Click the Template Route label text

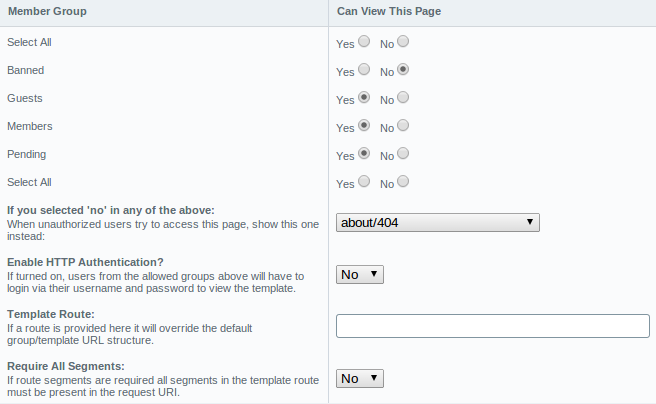tap(49, 314)
